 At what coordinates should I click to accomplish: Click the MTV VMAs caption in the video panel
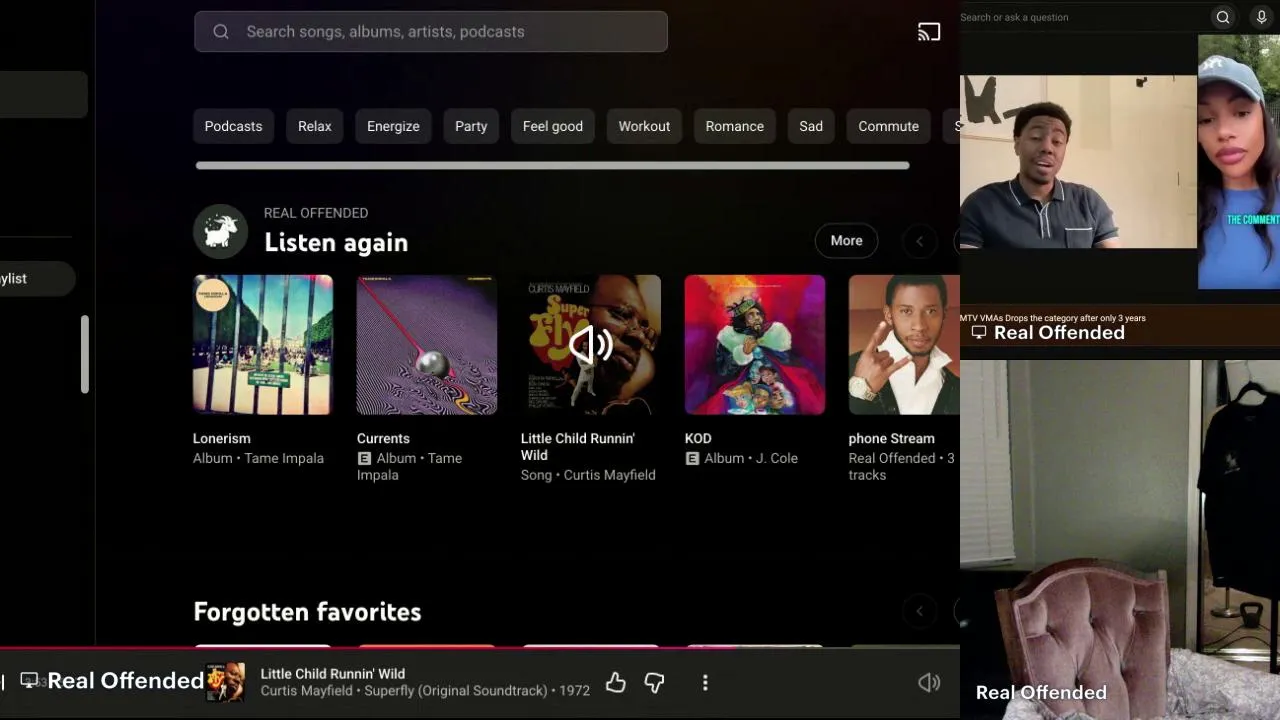point(1053,318)
